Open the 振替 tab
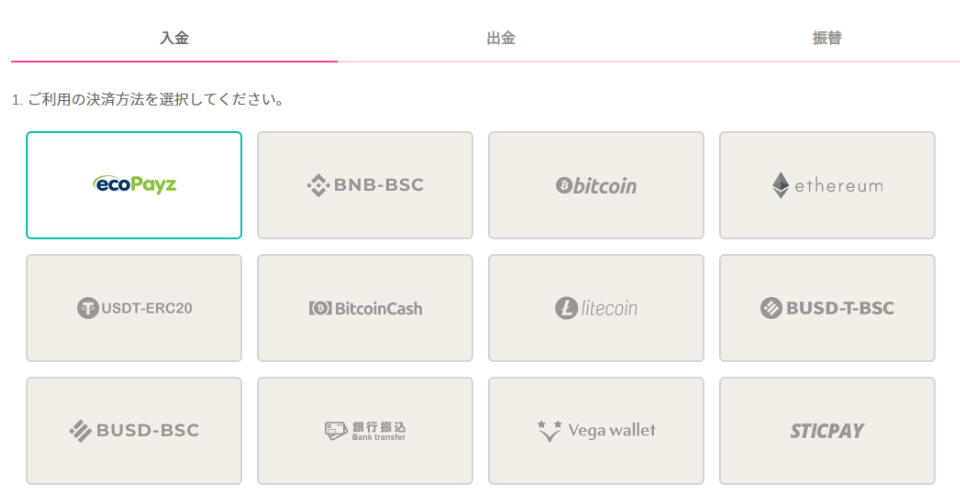The height and width of the screenshot is (500, 960). [x=827, y=38]
